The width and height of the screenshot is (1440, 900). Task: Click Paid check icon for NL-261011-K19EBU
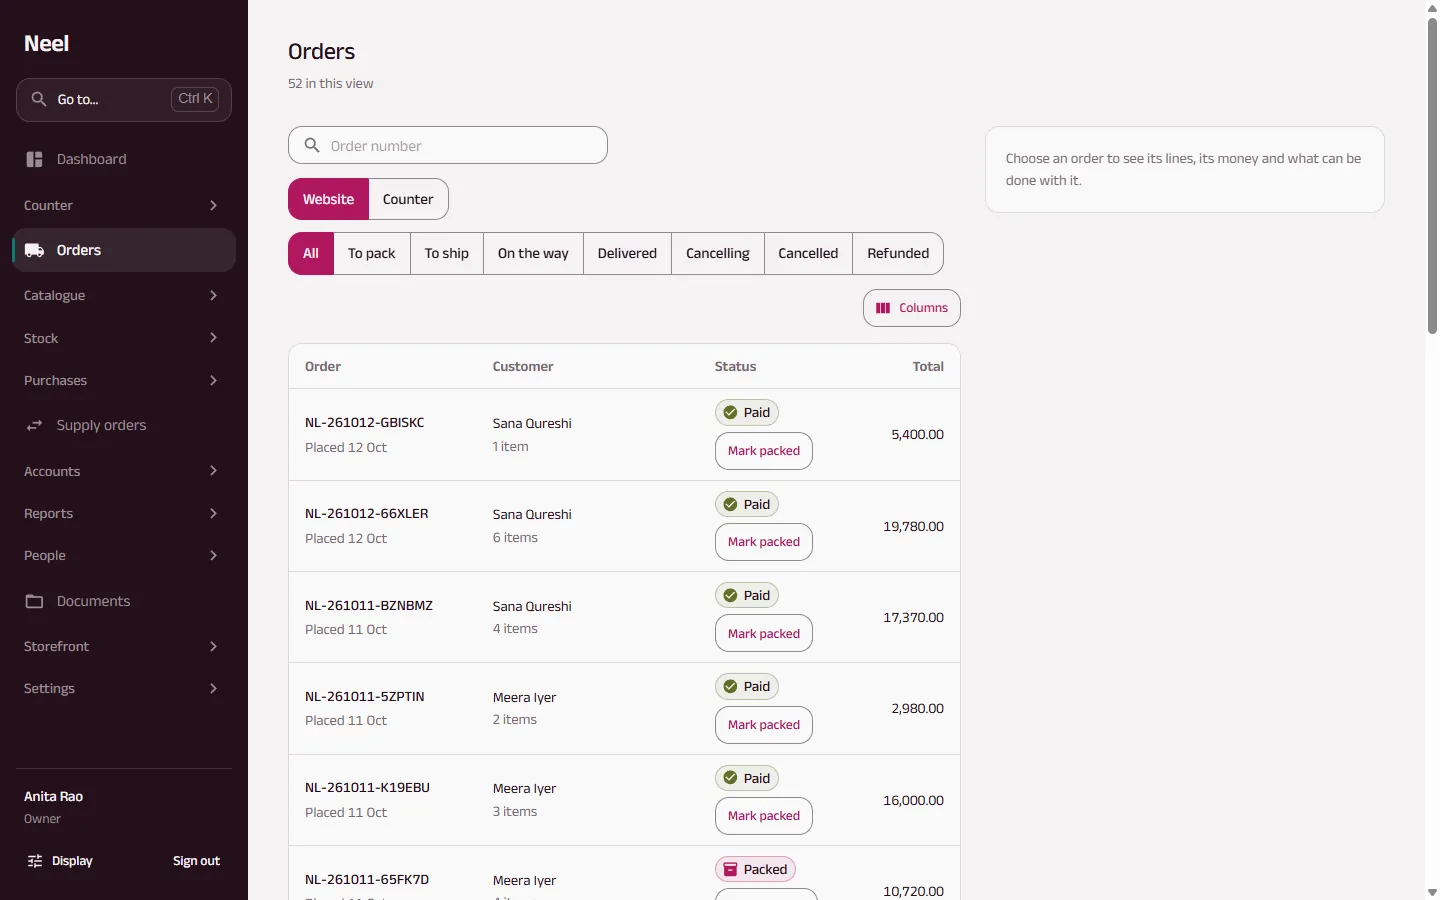(730, 778)
